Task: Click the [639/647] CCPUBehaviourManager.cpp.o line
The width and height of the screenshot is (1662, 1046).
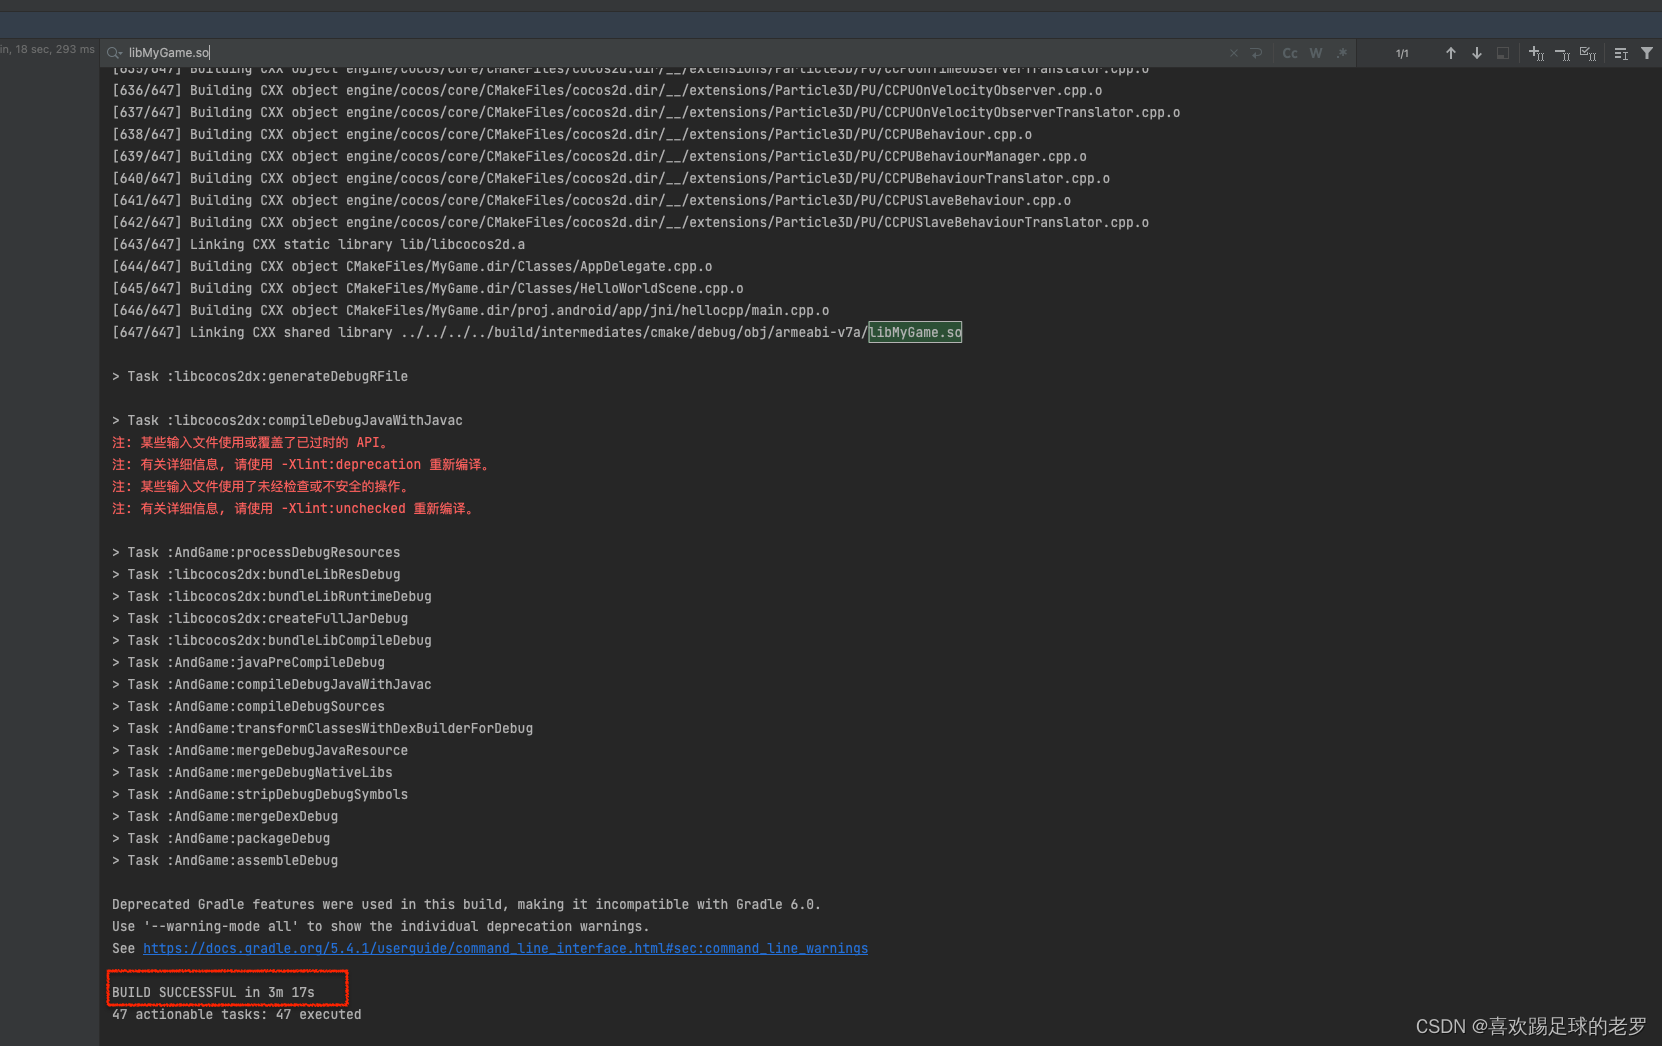Action: tap(599, 156)
